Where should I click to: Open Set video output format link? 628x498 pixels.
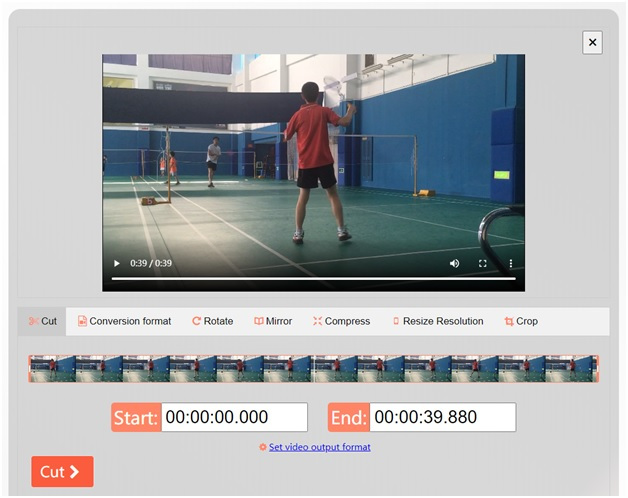click(320, 447)
